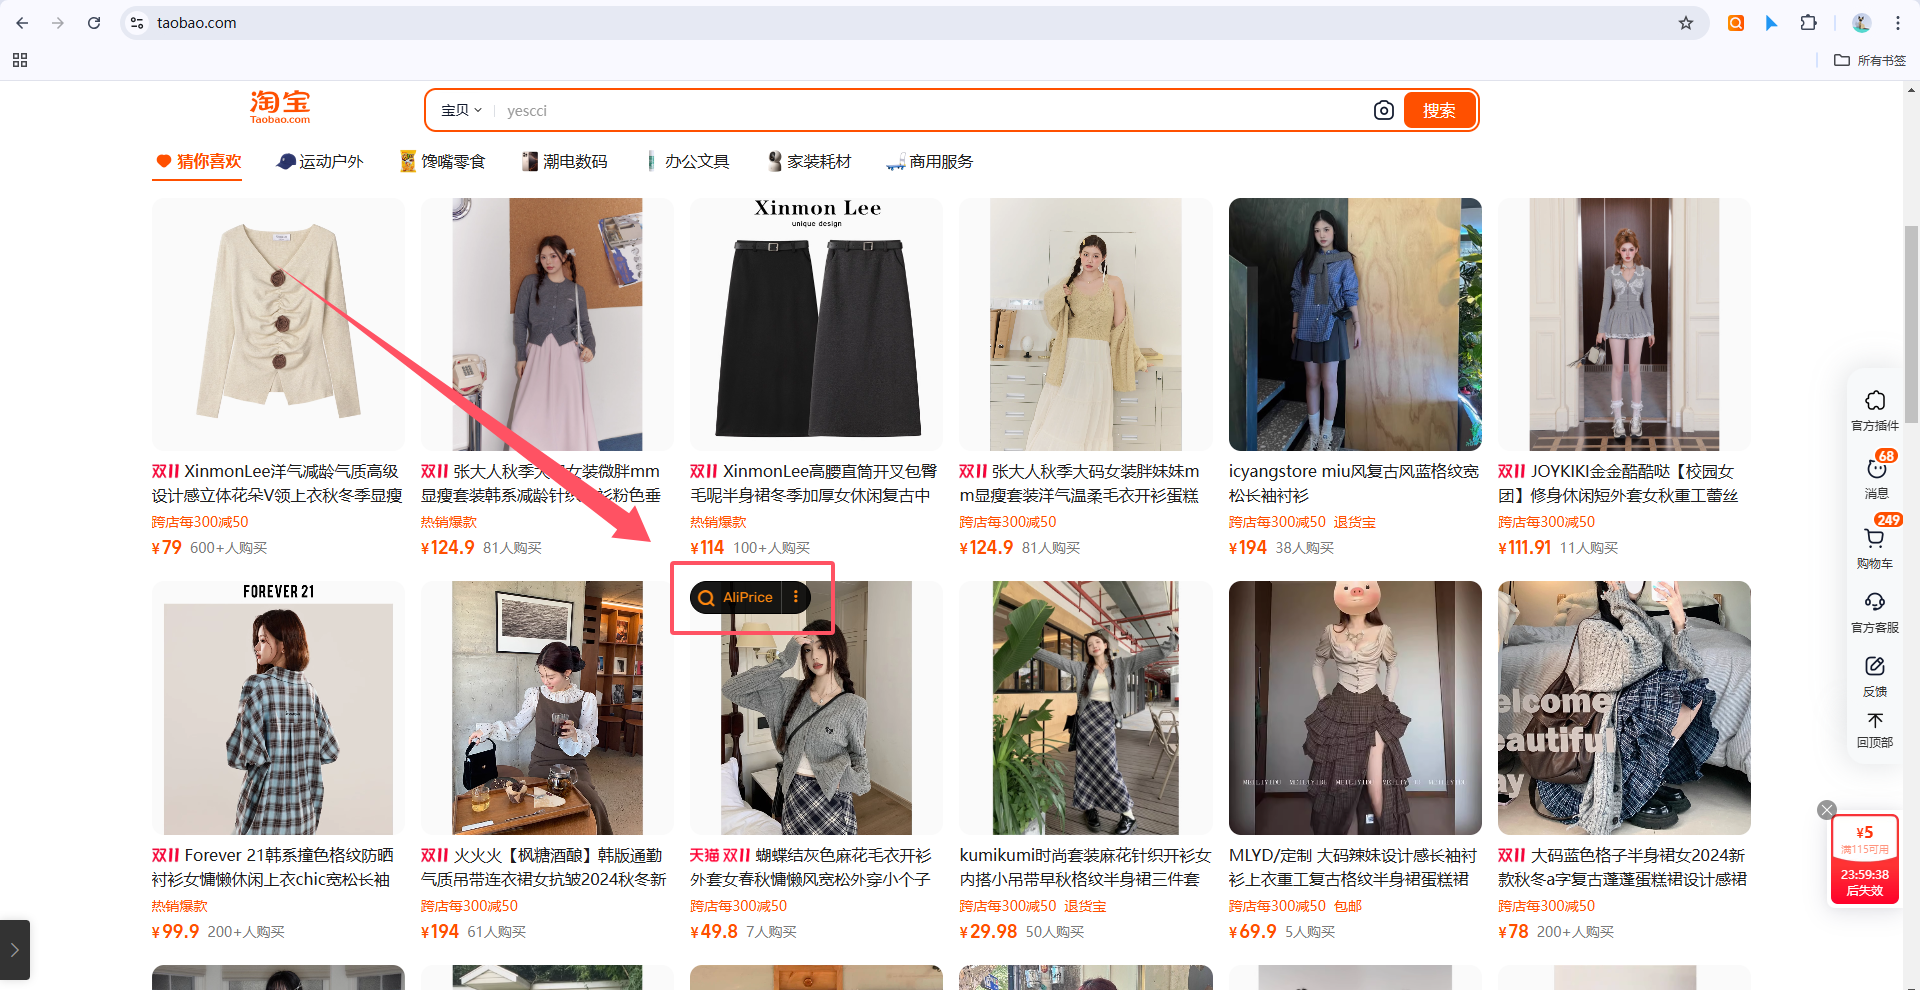Claim the ¥5 满115可用 coupon
This screenshot has height=990, width=1920.
pyautogui.click(x=1865, y=860)
